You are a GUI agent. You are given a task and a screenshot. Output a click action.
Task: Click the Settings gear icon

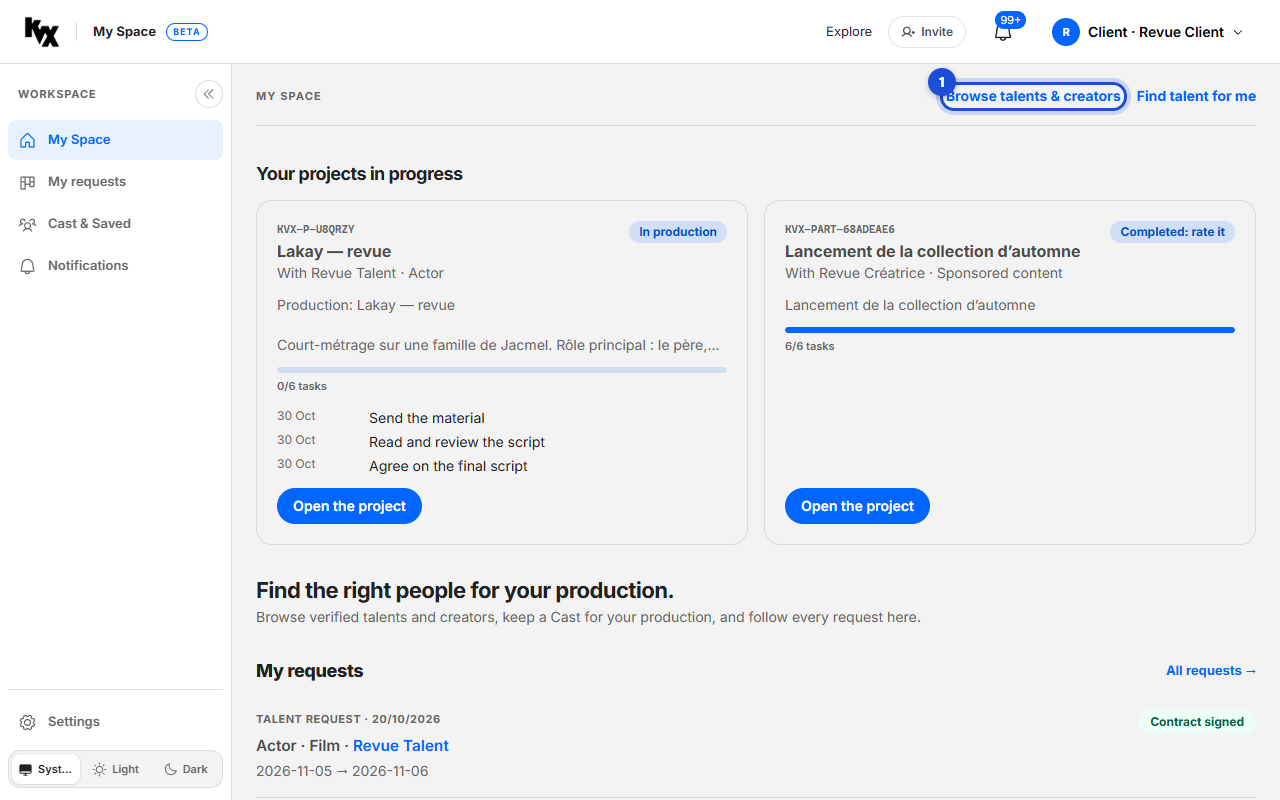coord(28,722)
